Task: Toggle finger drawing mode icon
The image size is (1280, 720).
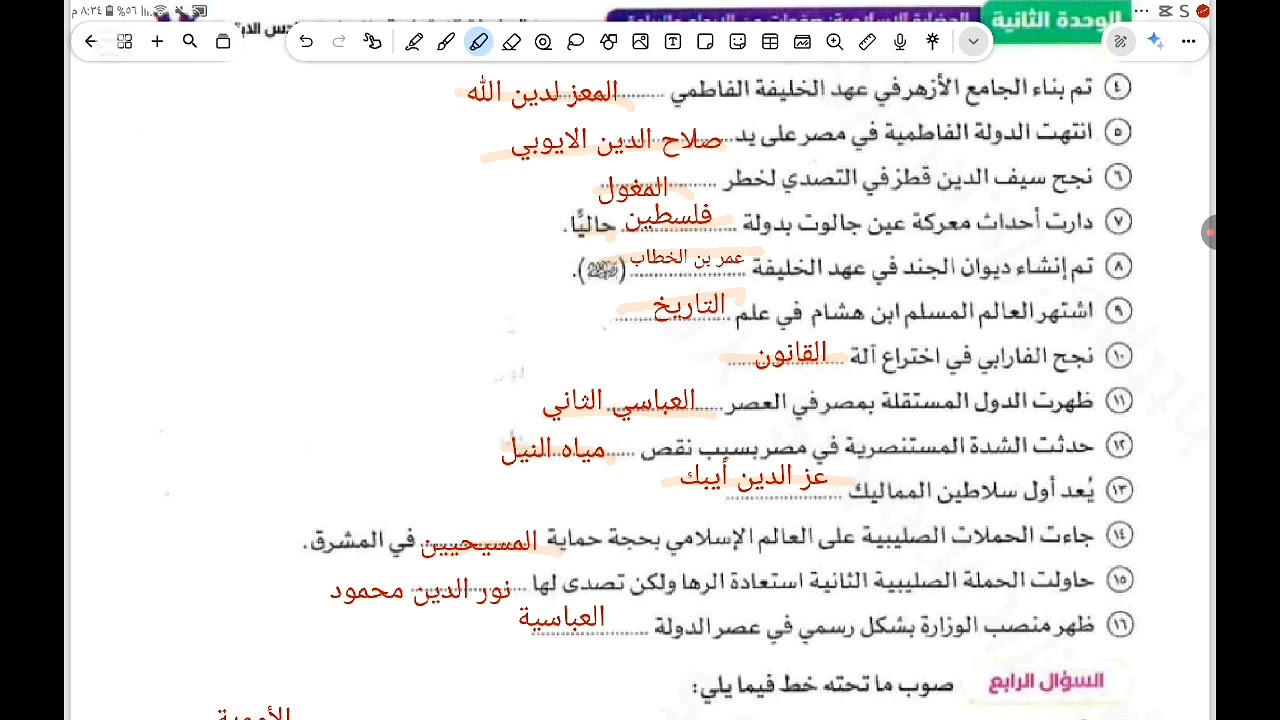Action: coord(372,42)
